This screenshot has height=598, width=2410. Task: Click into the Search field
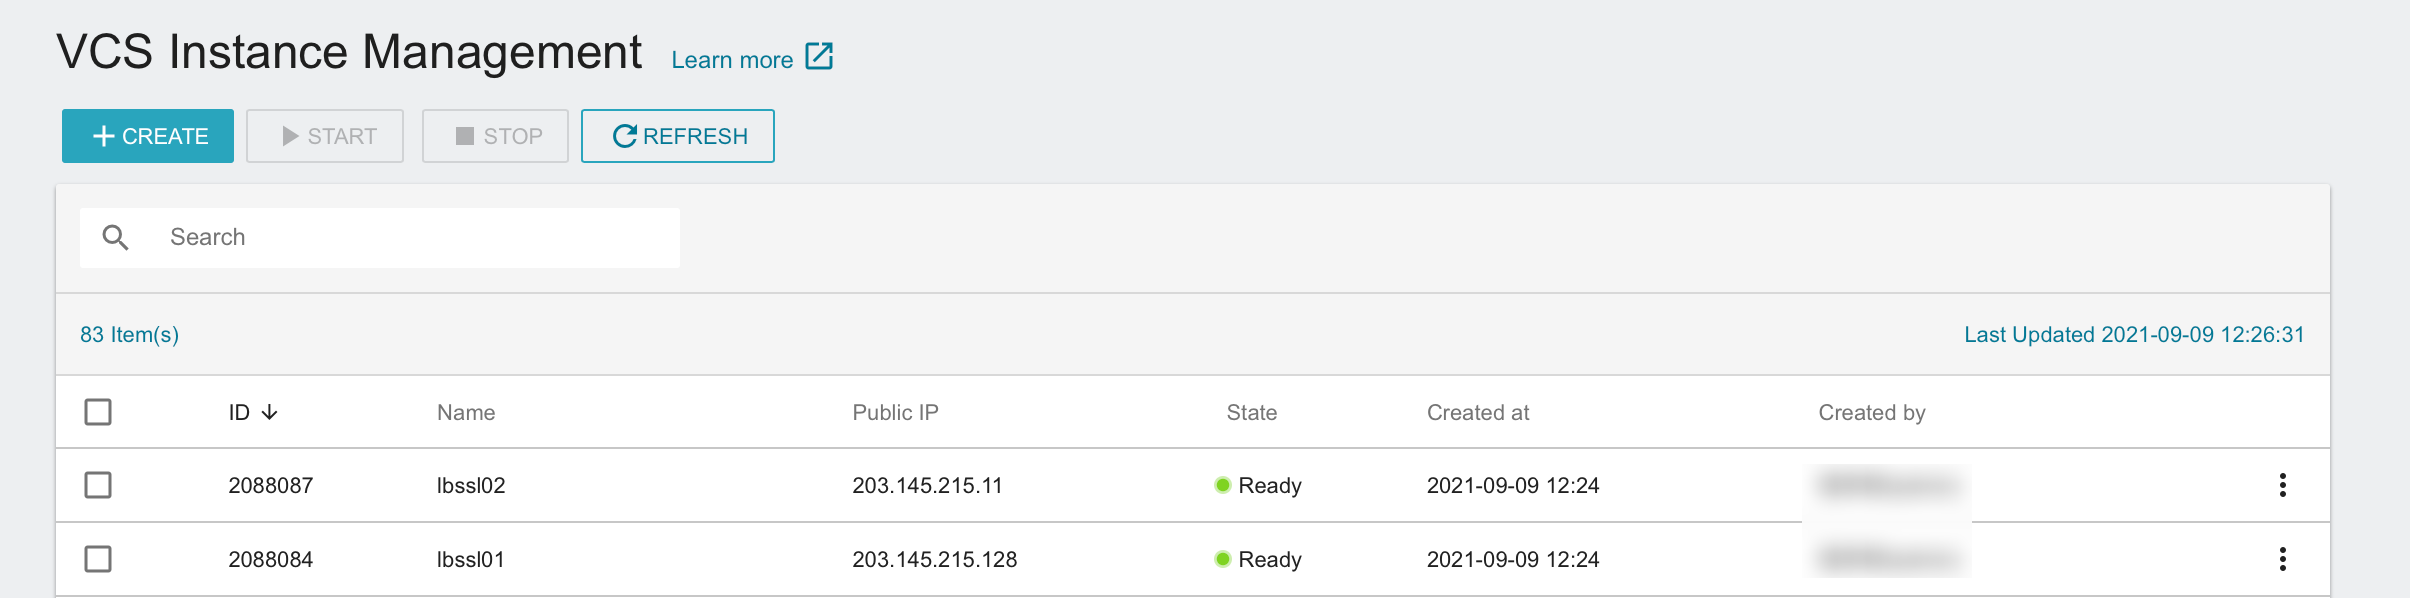pyautogui.click(x=380, y=238)
